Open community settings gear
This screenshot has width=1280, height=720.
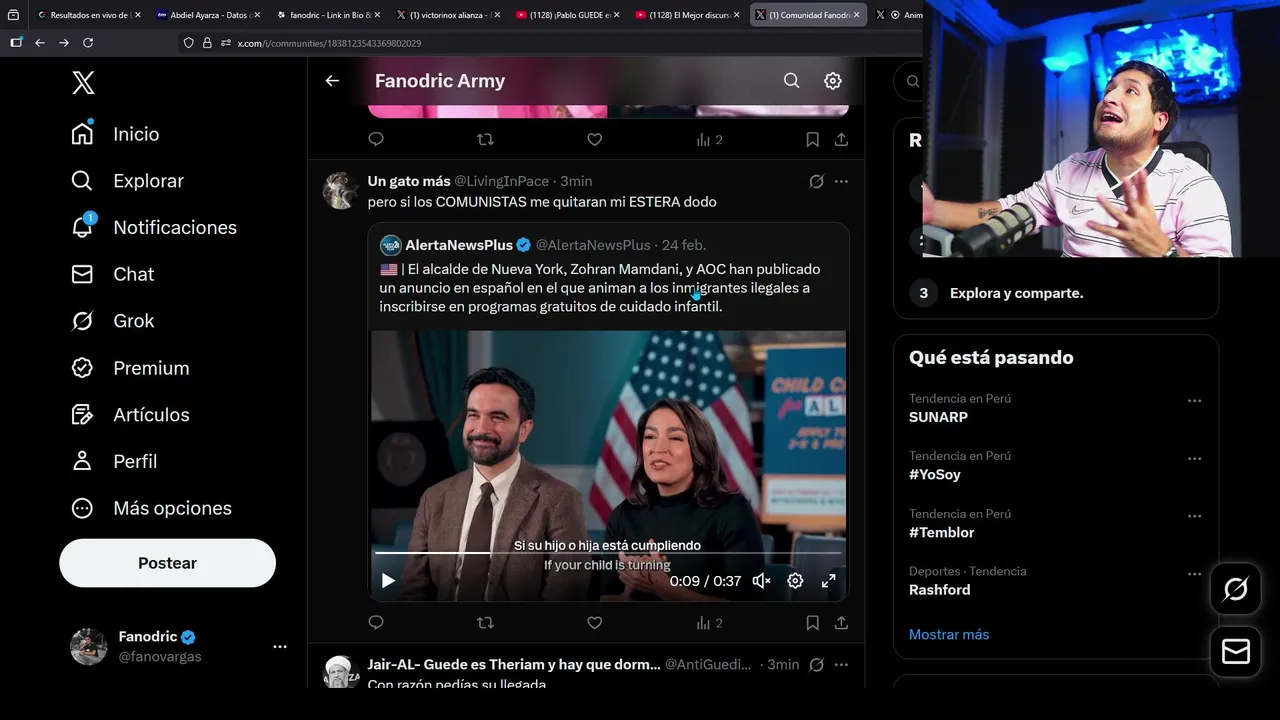point(833,81)
